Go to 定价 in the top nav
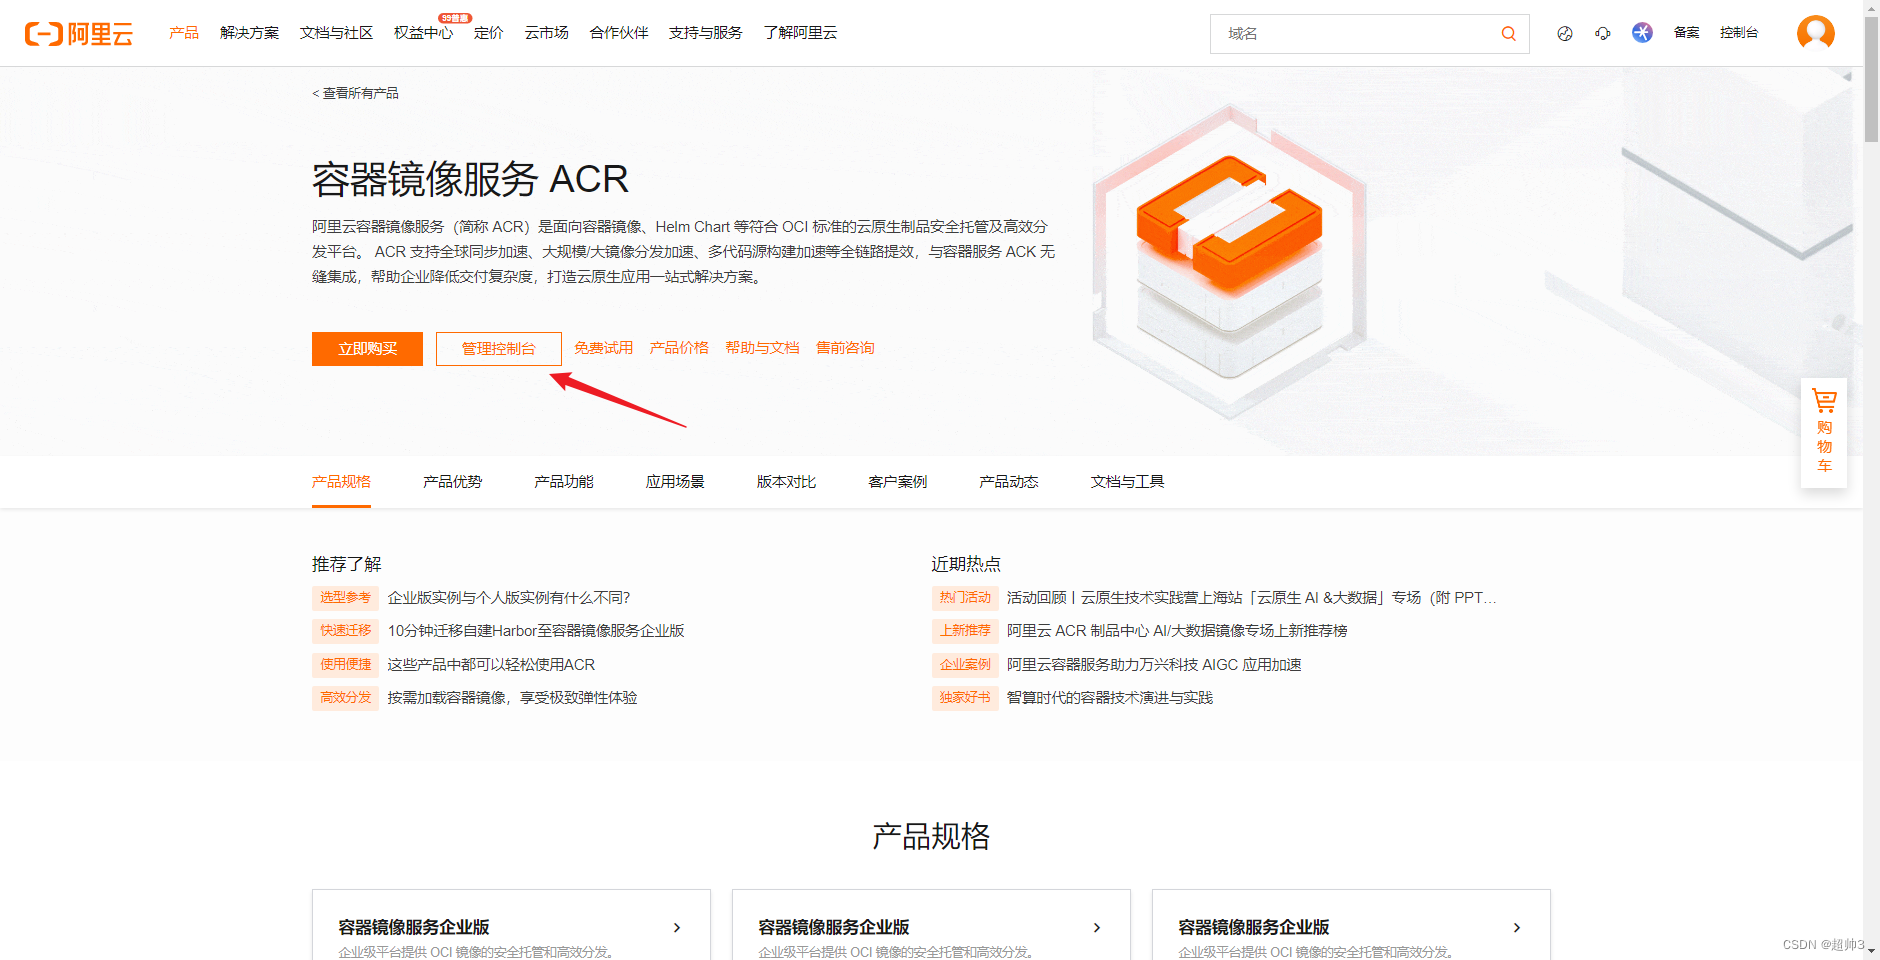This screenshot has width=1880, height=960. coord(488,33)
